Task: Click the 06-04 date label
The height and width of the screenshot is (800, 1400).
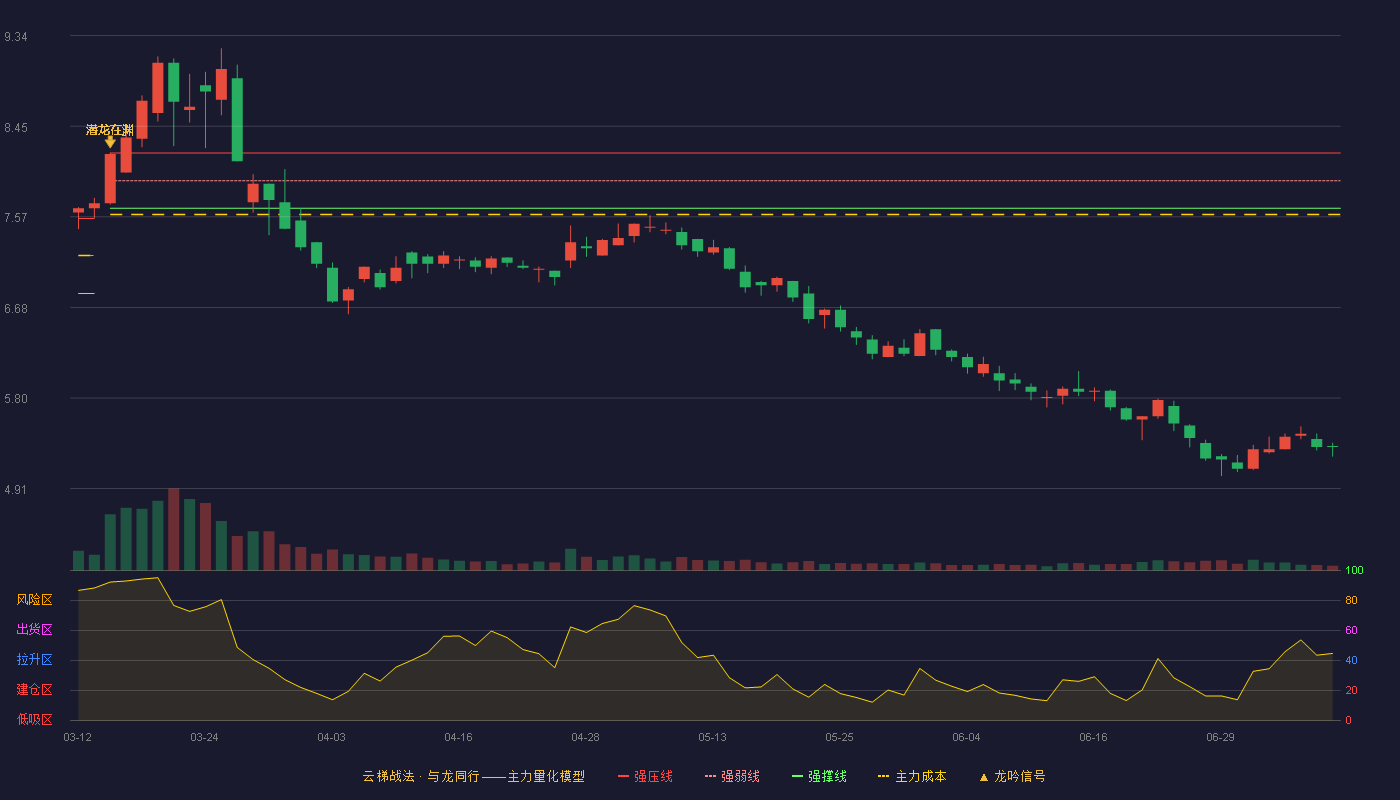Action: [966, 737]
